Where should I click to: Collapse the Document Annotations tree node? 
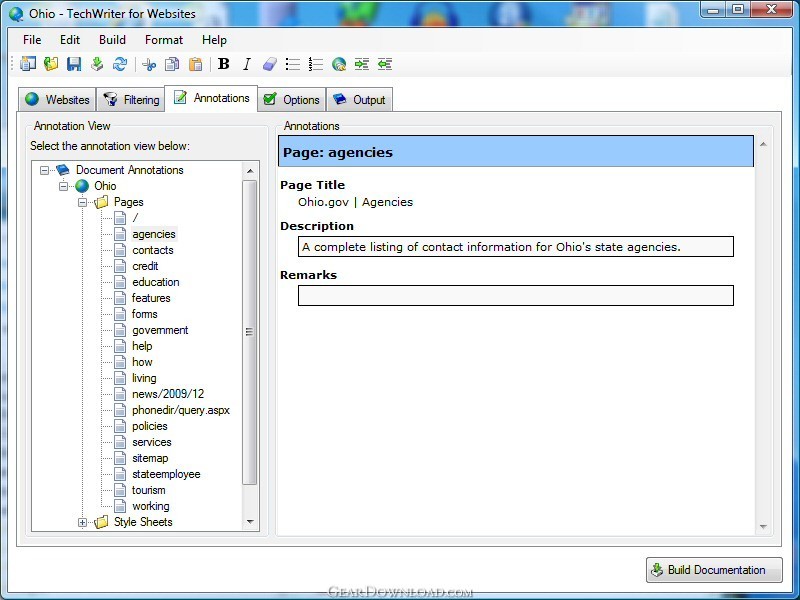[x=44, y=170]
